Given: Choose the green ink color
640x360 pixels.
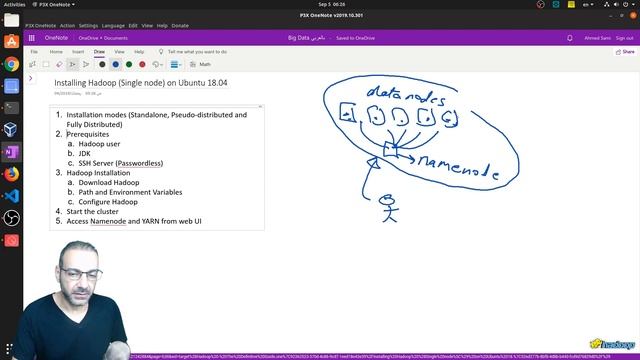Looking at the screenshot, I should (129, 64).
